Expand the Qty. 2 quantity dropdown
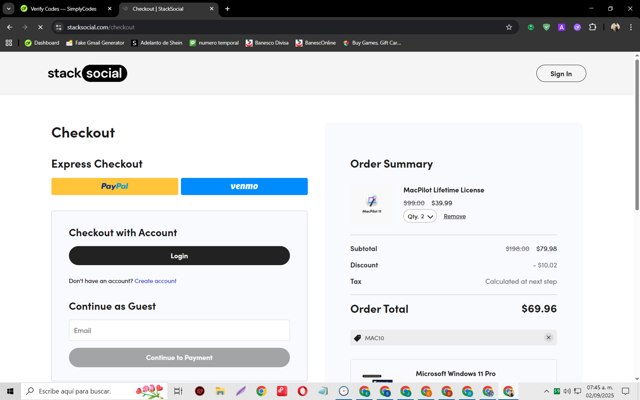The height and width of the screenshot is (400, 640). tap(420, 216)
